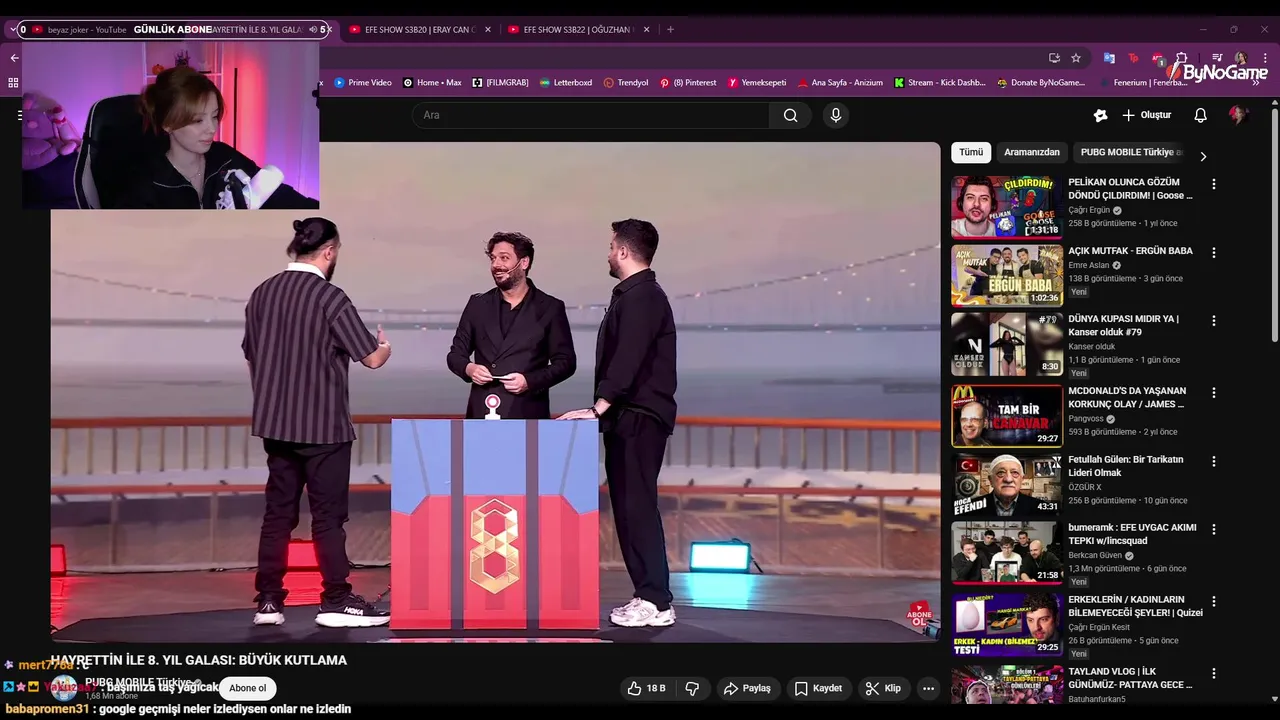Image resolution: width=1280 pixels, height=720 pixels.
Task: Open Oluştur create menu
Action: tap(1146, 115)
